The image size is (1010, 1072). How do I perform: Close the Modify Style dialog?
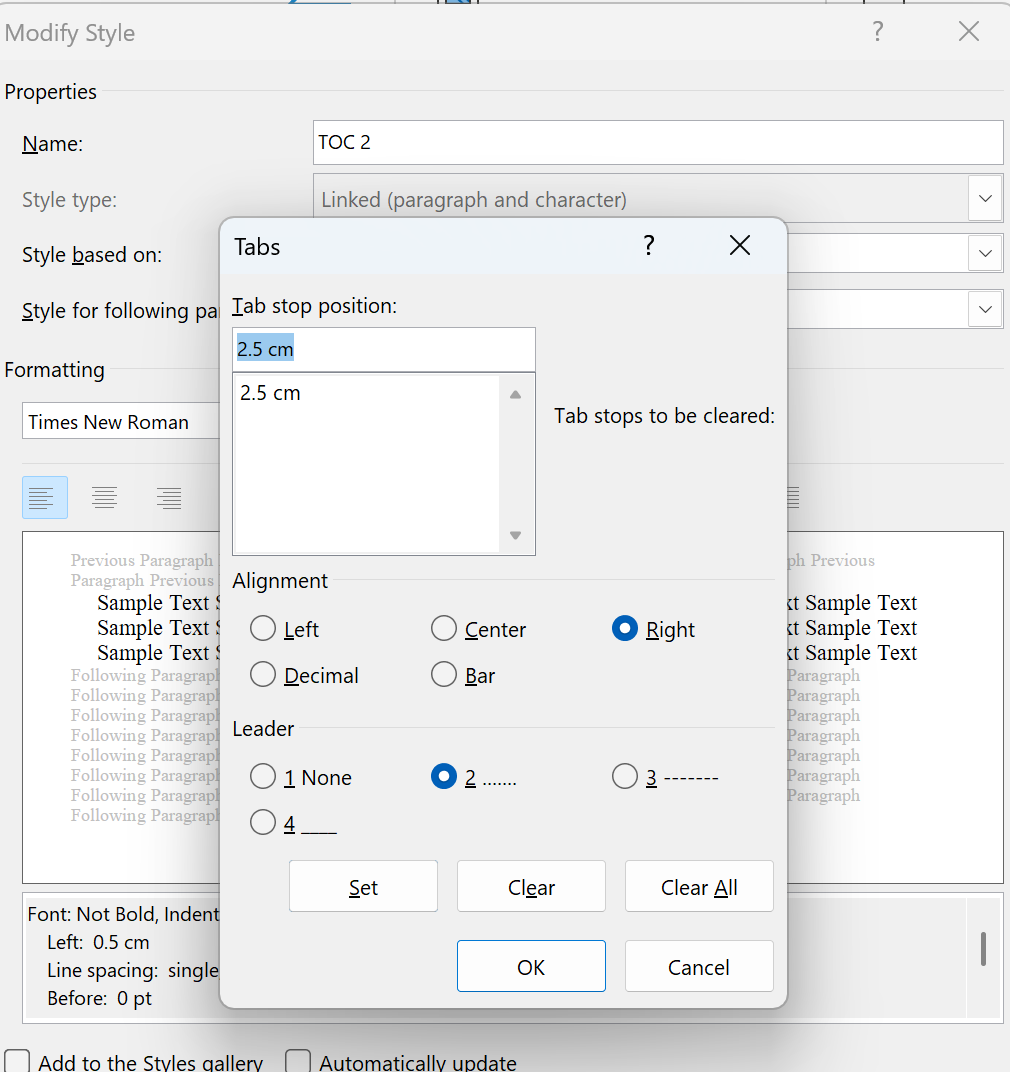pyautogui.click(x=968, y=31)
